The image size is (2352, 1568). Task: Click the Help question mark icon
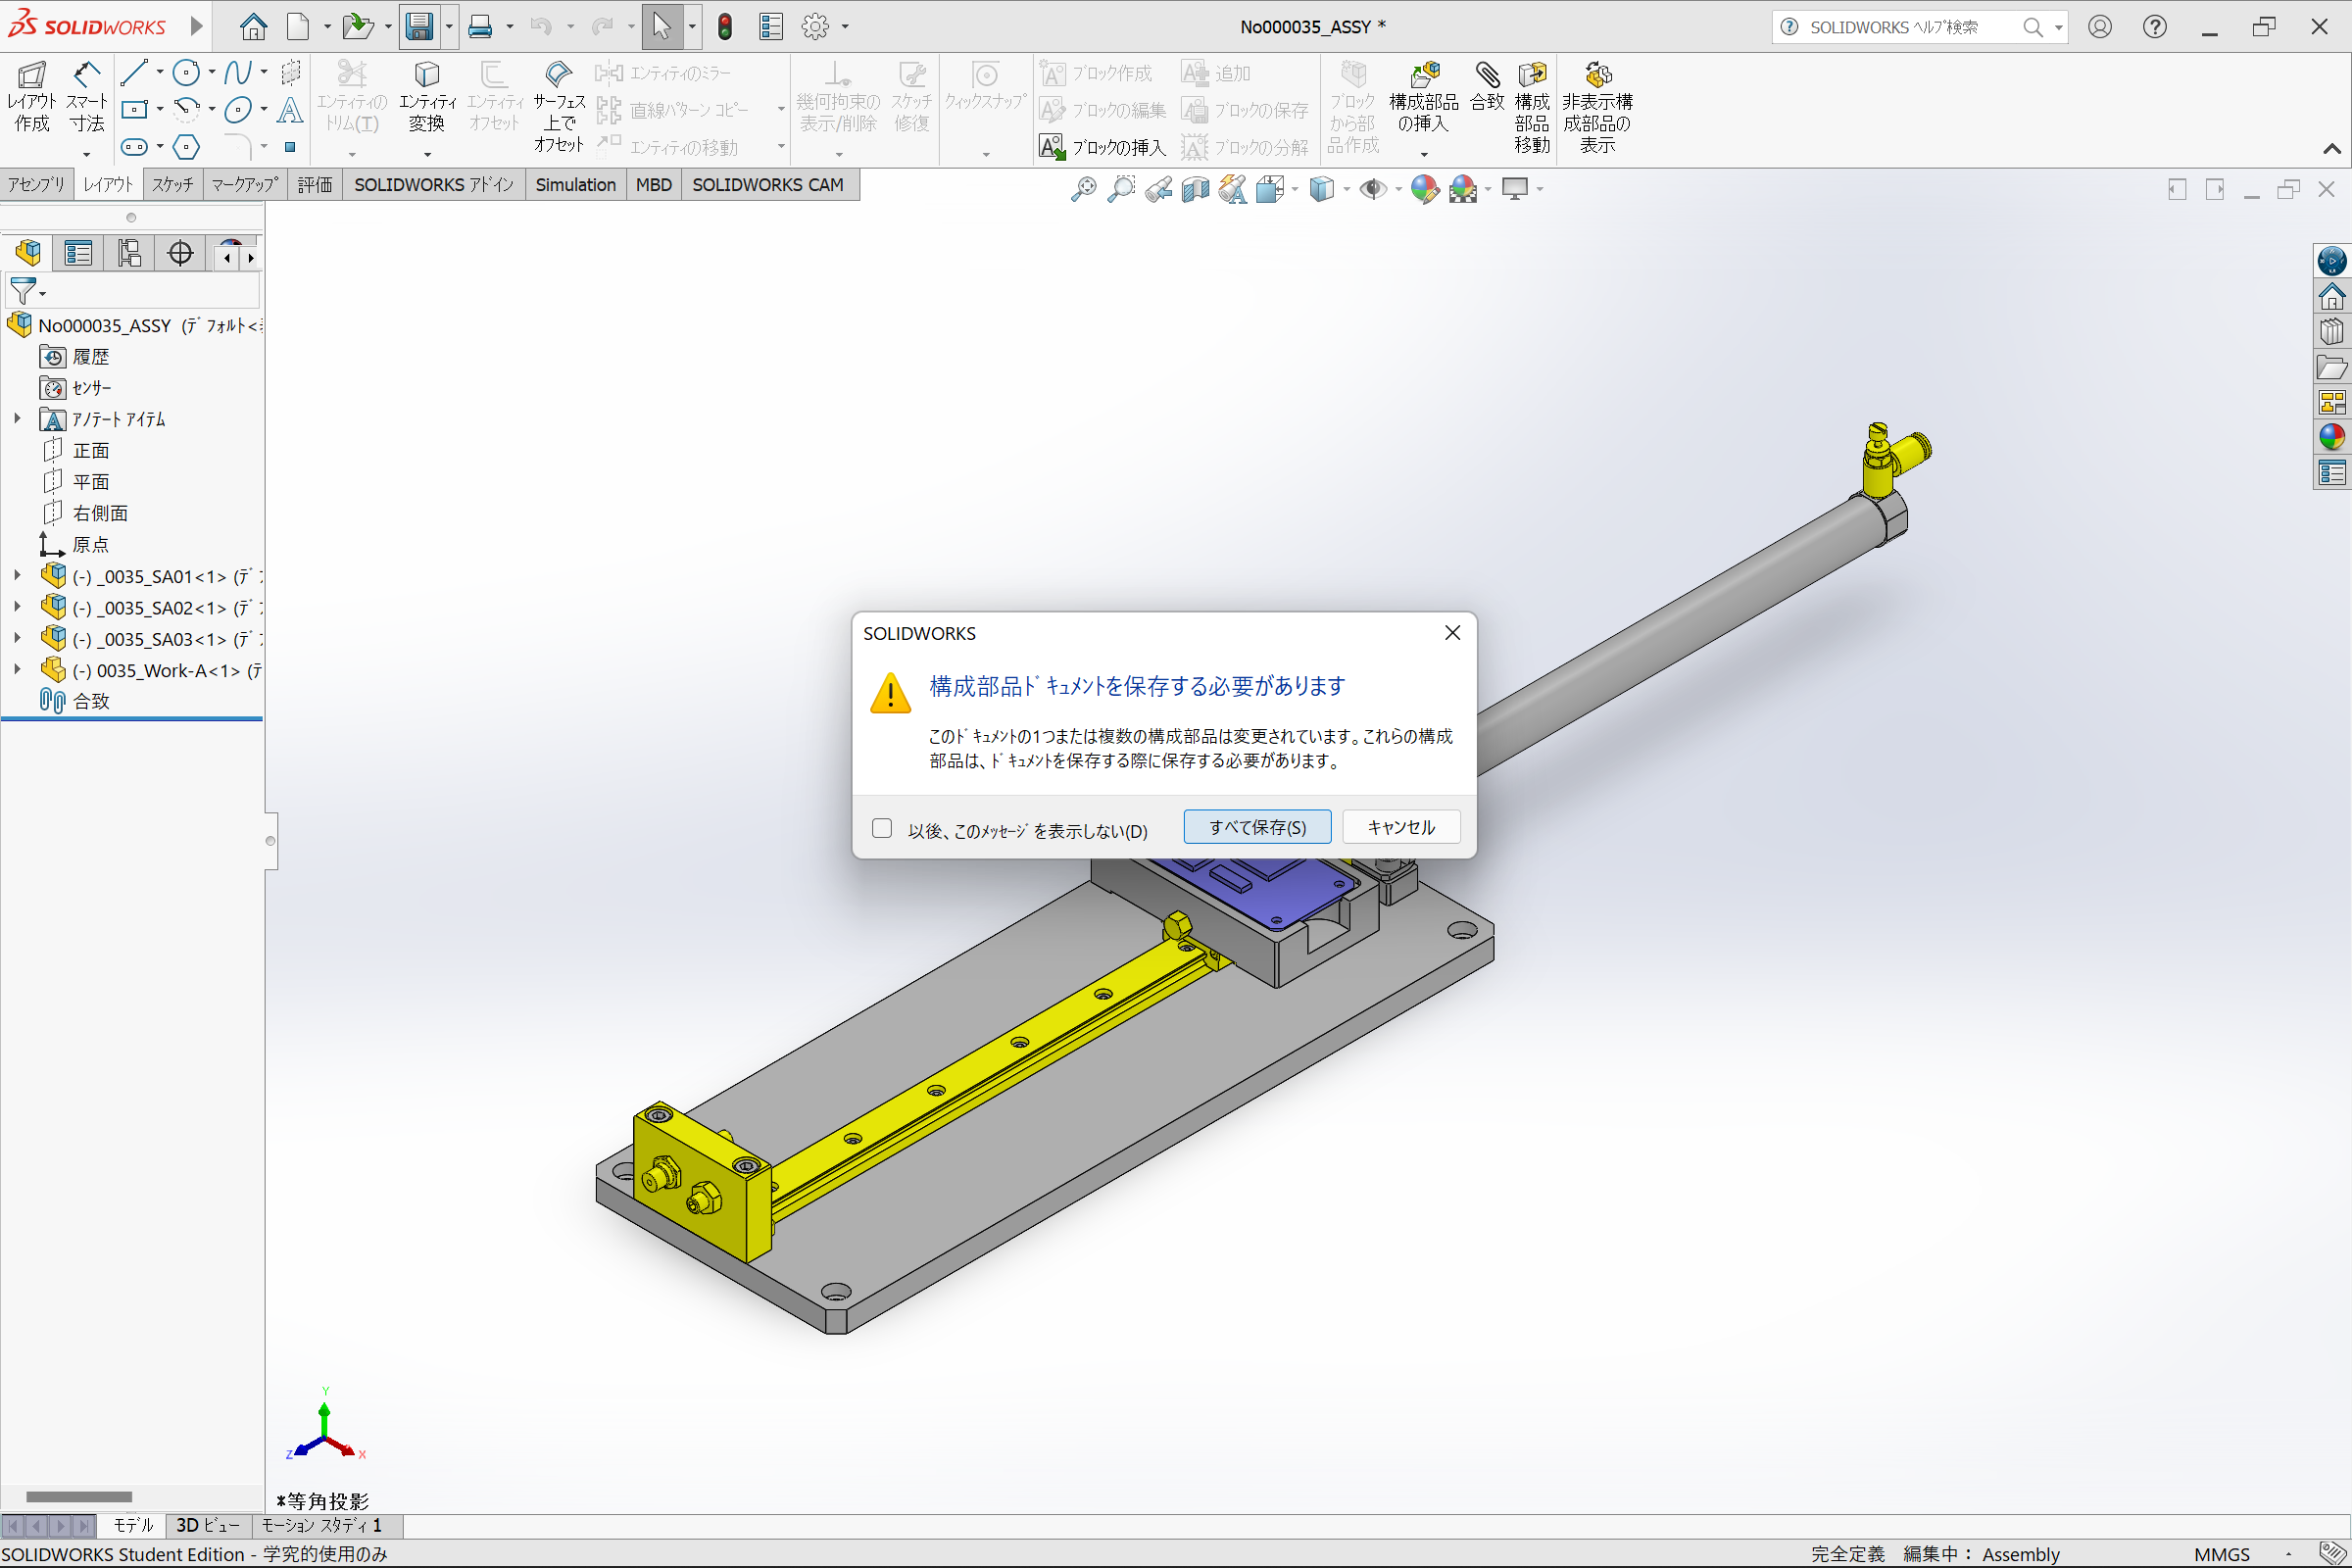click(x=2155, y=27)
